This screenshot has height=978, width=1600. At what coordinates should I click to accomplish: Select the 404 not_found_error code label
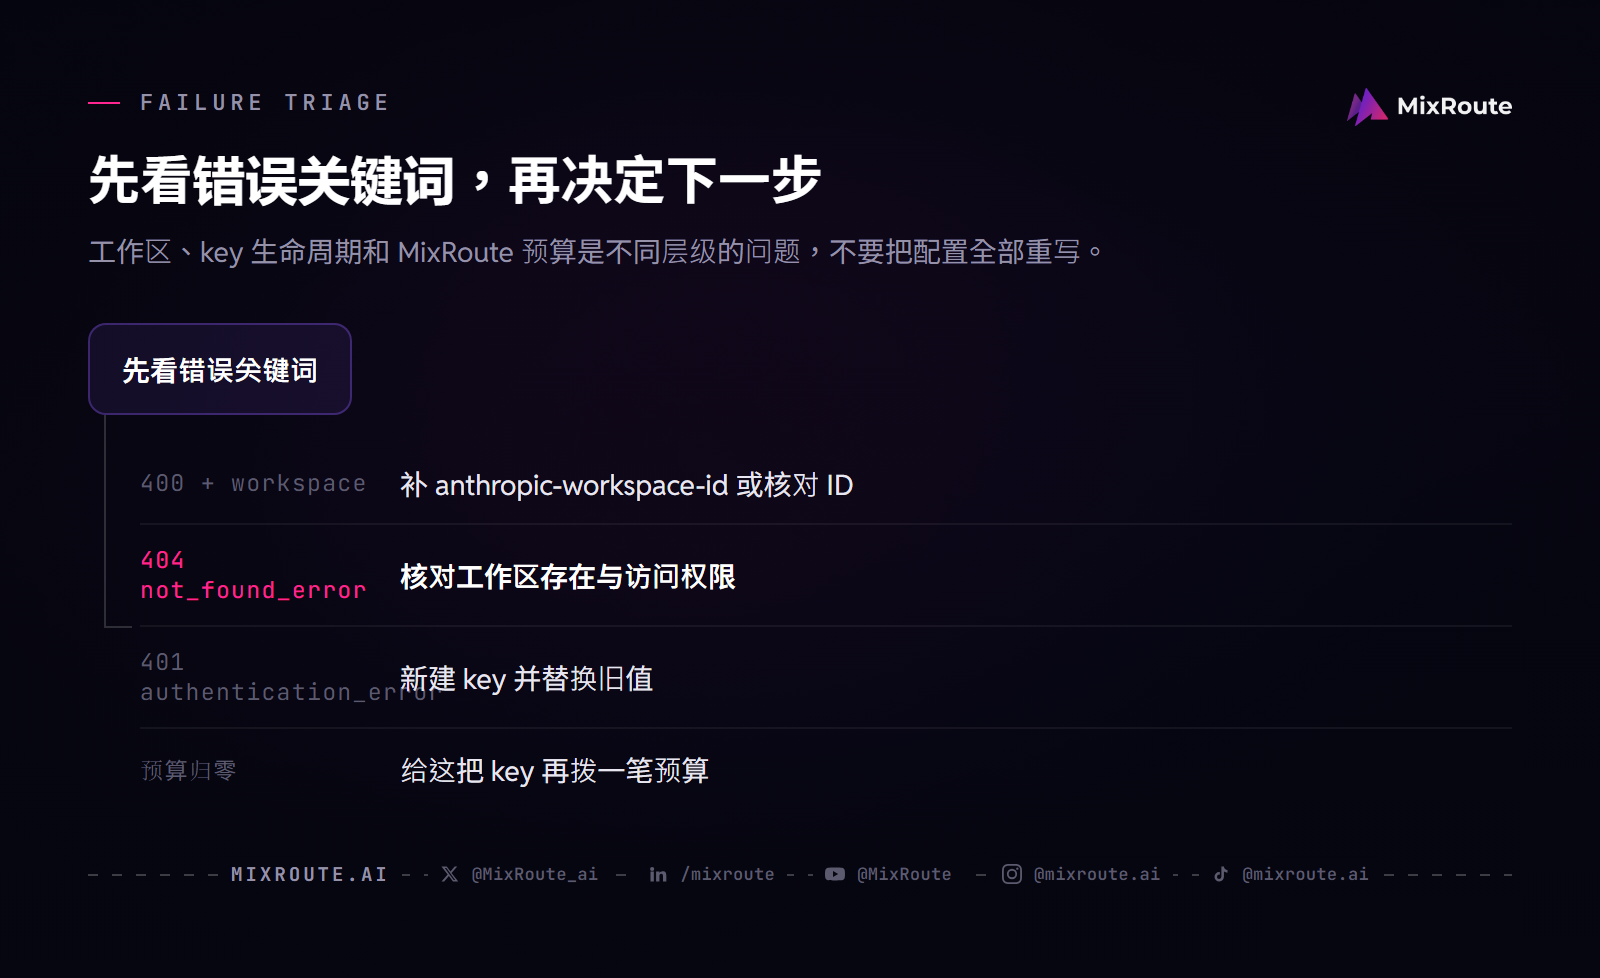(253, 575)
